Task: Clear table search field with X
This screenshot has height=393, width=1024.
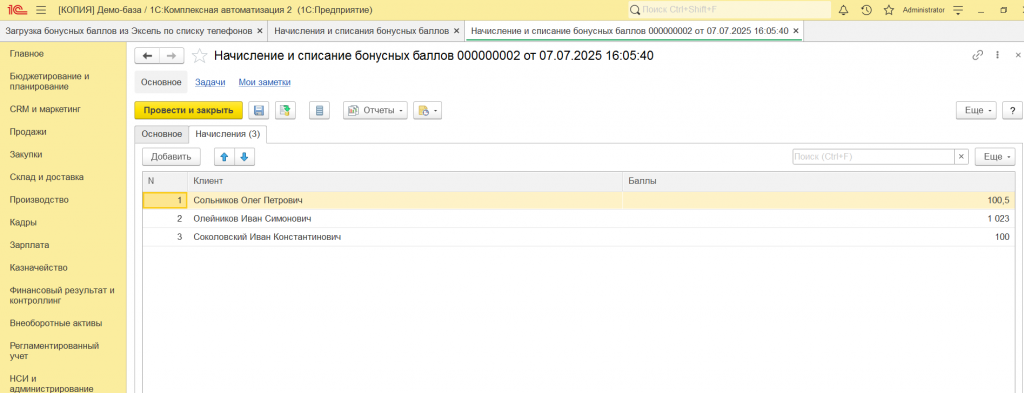Action: click(961, 157)
